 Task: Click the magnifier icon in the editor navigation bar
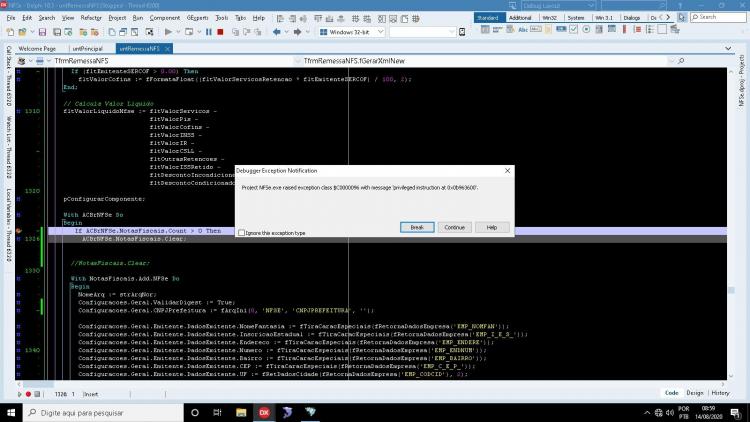coord(681,61)
